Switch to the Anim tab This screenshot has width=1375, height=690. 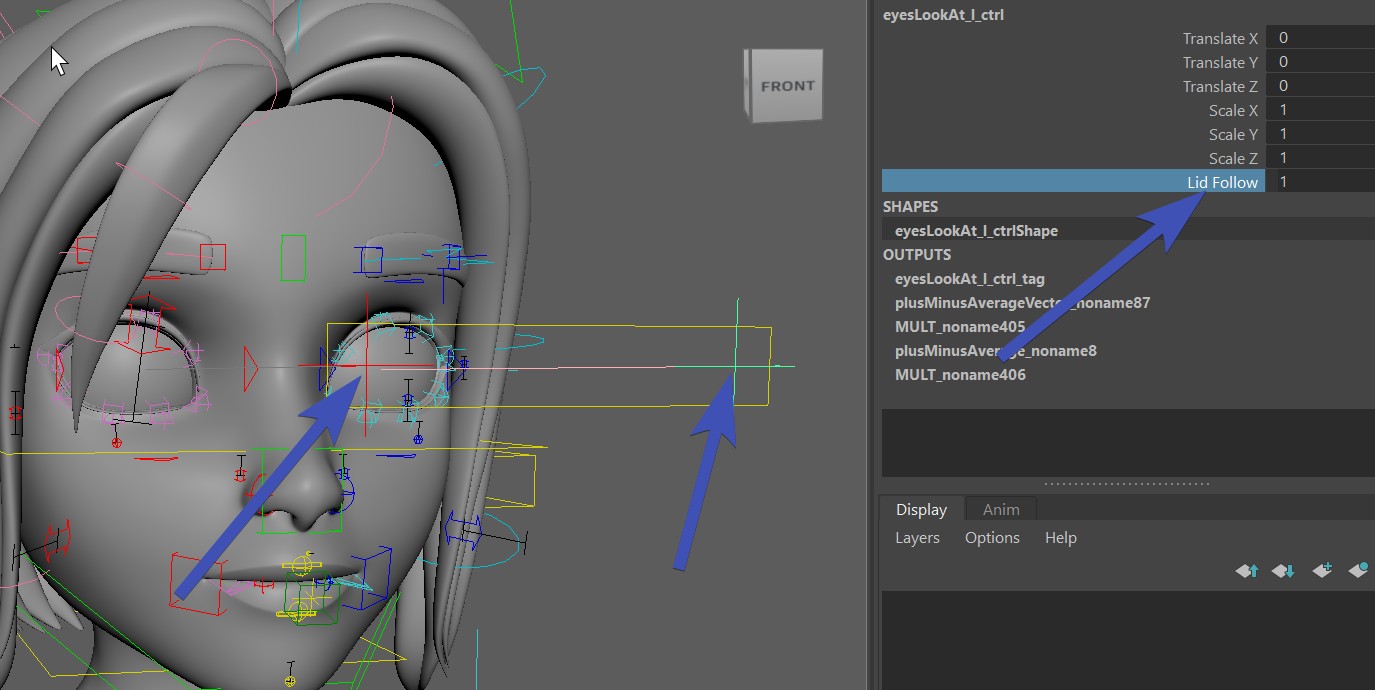1001,509
